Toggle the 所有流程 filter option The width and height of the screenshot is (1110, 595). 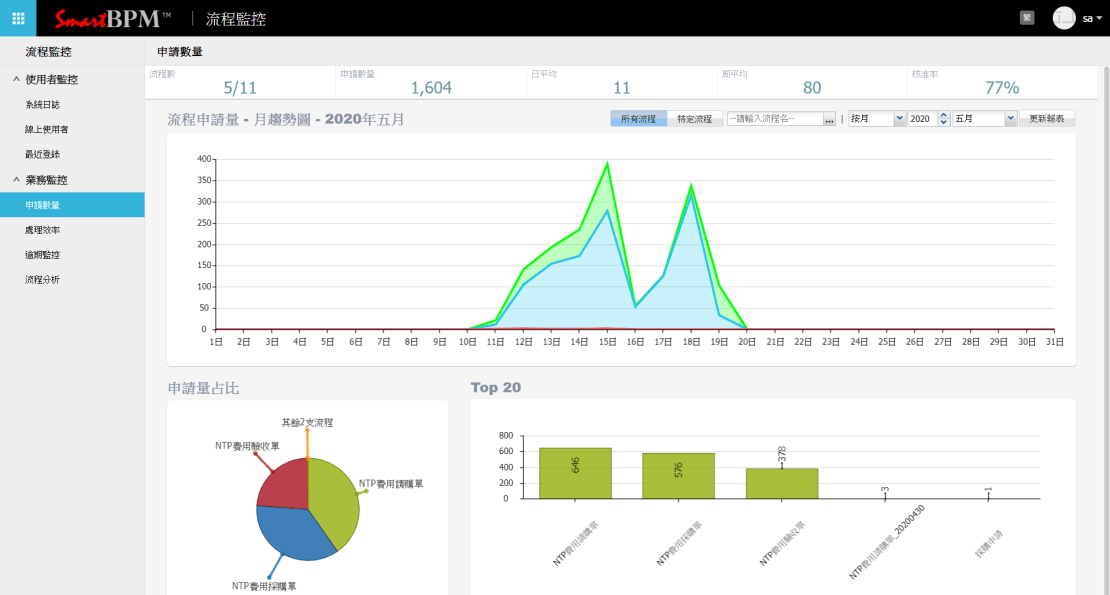(x=638, y=119)
